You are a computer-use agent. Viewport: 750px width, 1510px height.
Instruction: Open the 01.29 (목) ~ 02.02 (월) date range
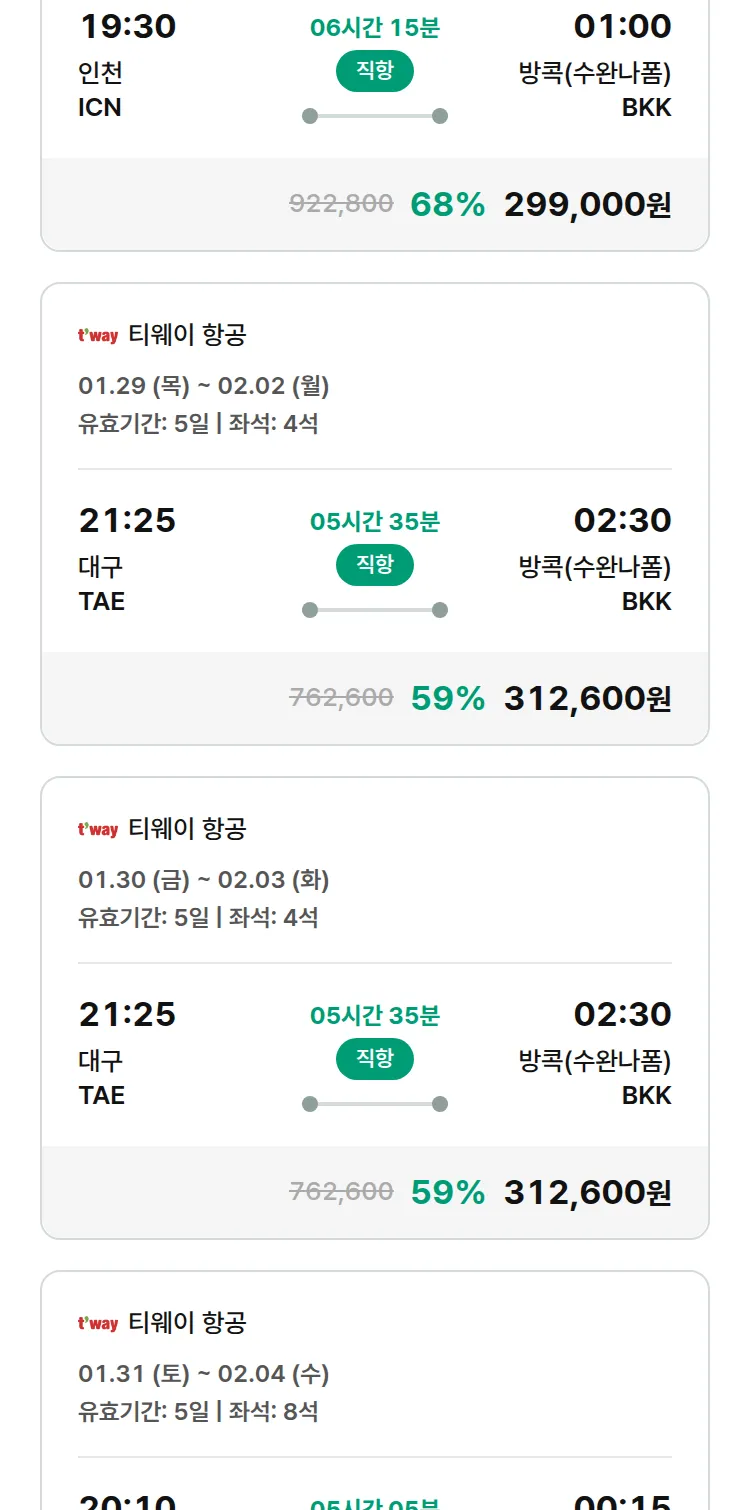tap(204, 386)
